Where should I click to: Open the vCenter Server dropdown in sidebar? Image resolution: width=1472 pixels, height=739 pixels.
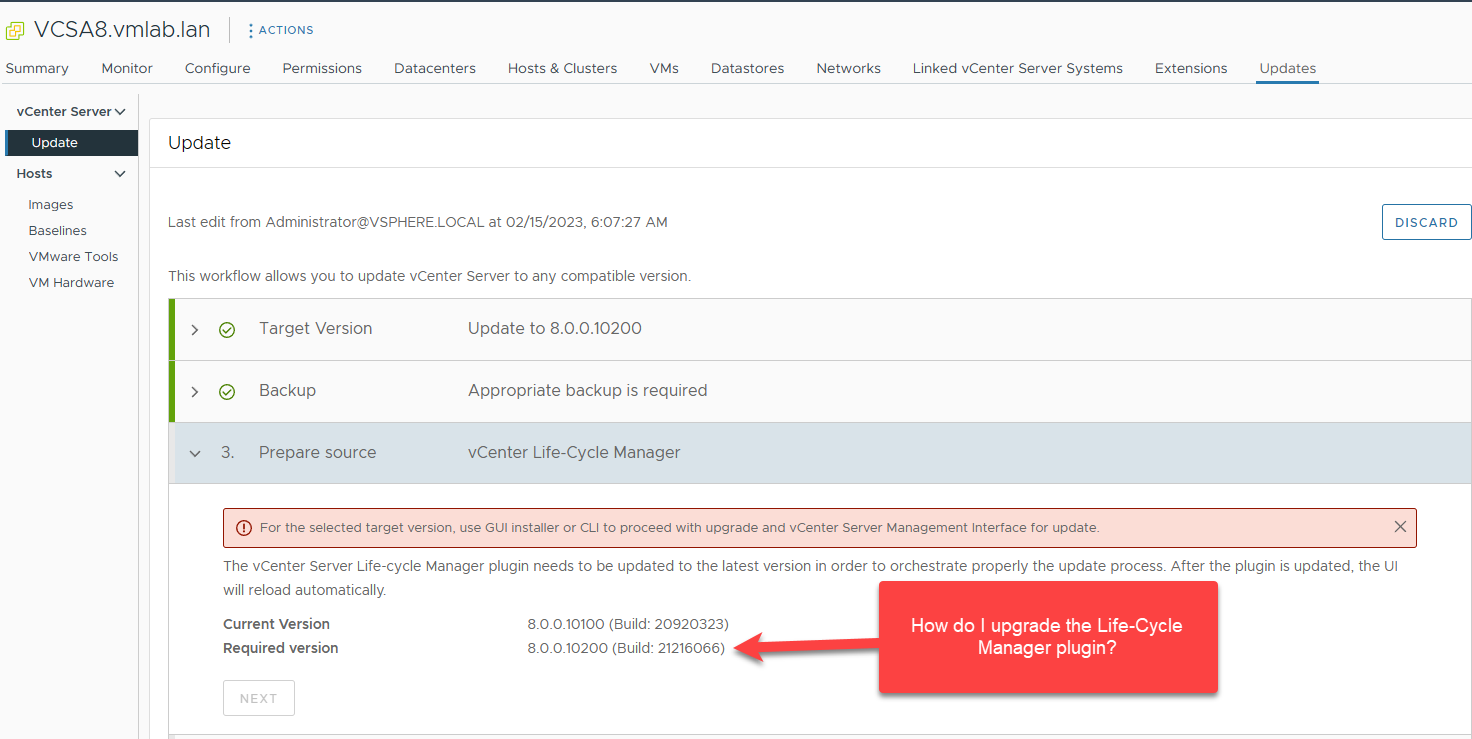point(68,110)
